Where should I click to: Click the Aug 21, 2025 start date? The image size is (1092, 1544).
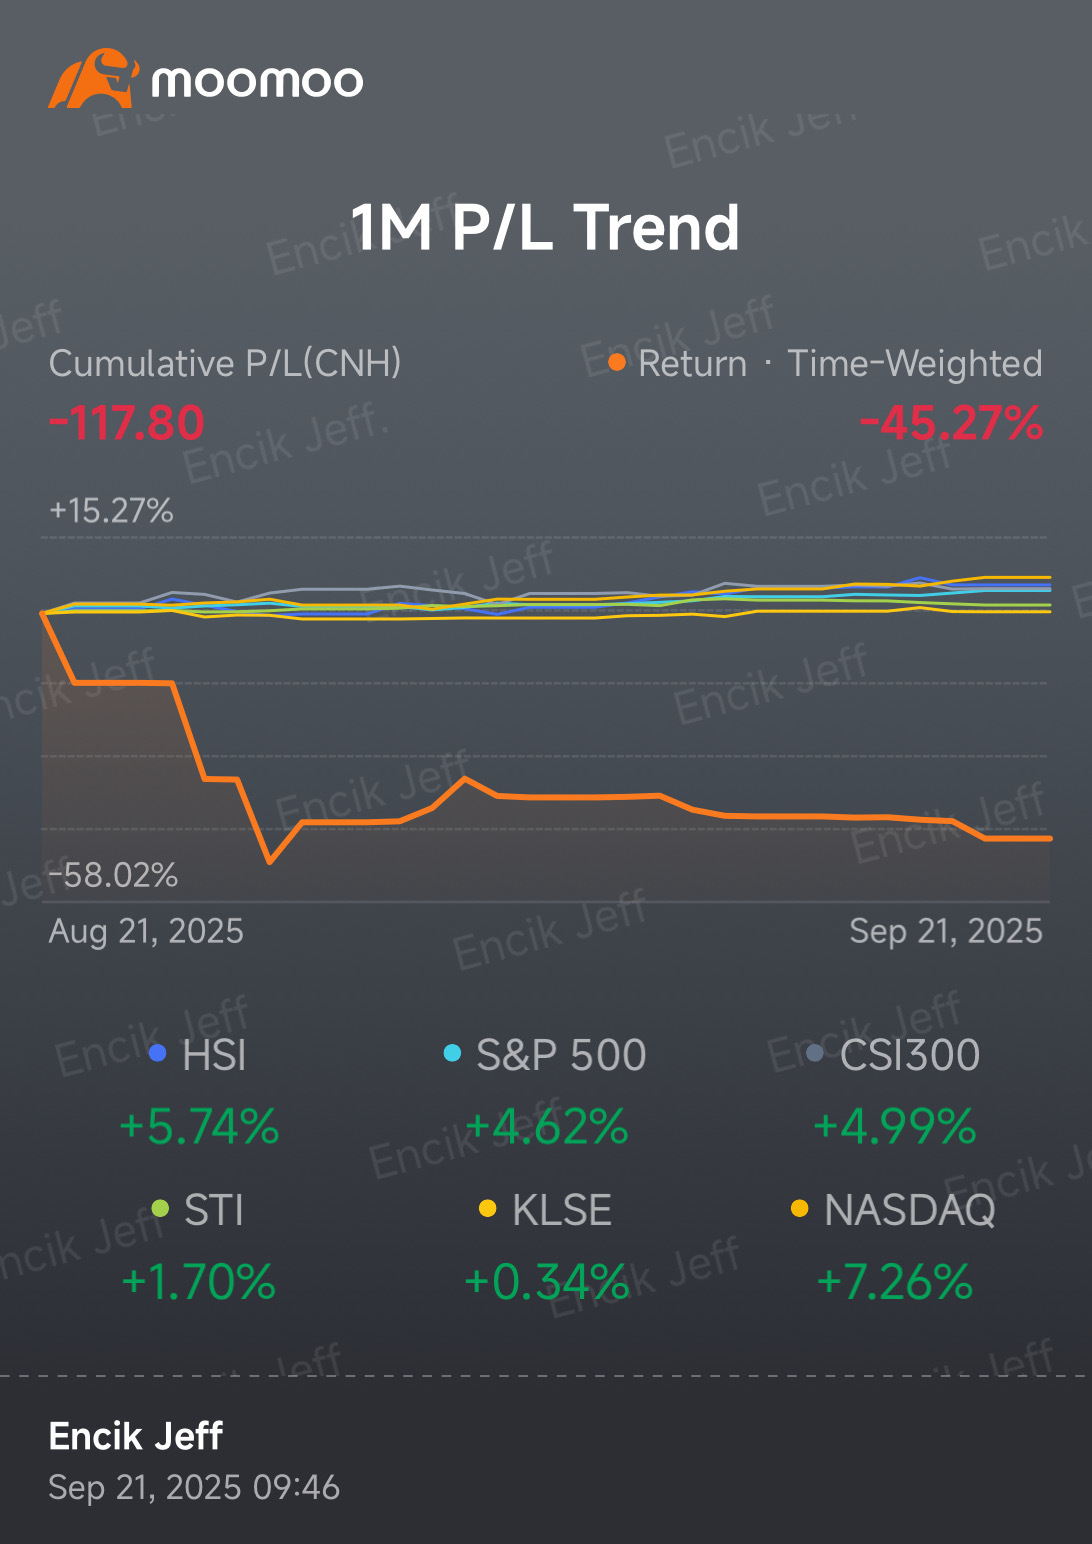(x=146, y=931)
